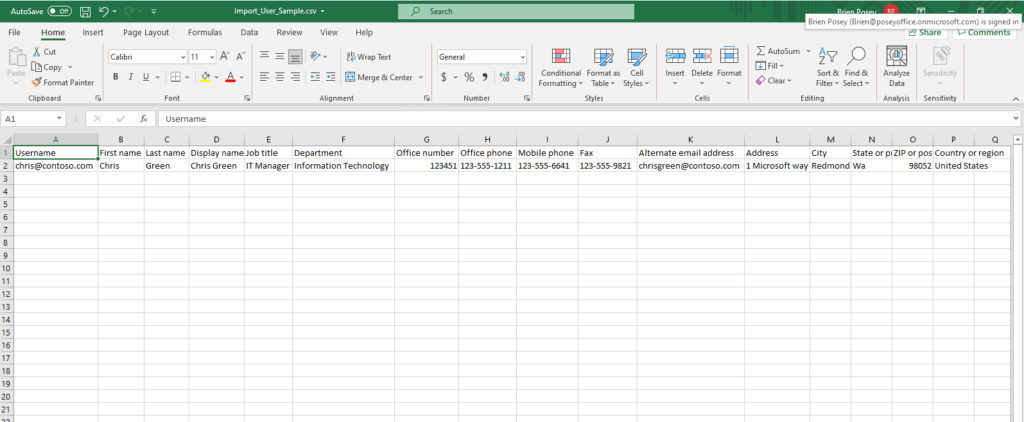Click the Decrease Font Size icon
This screenshot has width=1024, height=422.
240,57
